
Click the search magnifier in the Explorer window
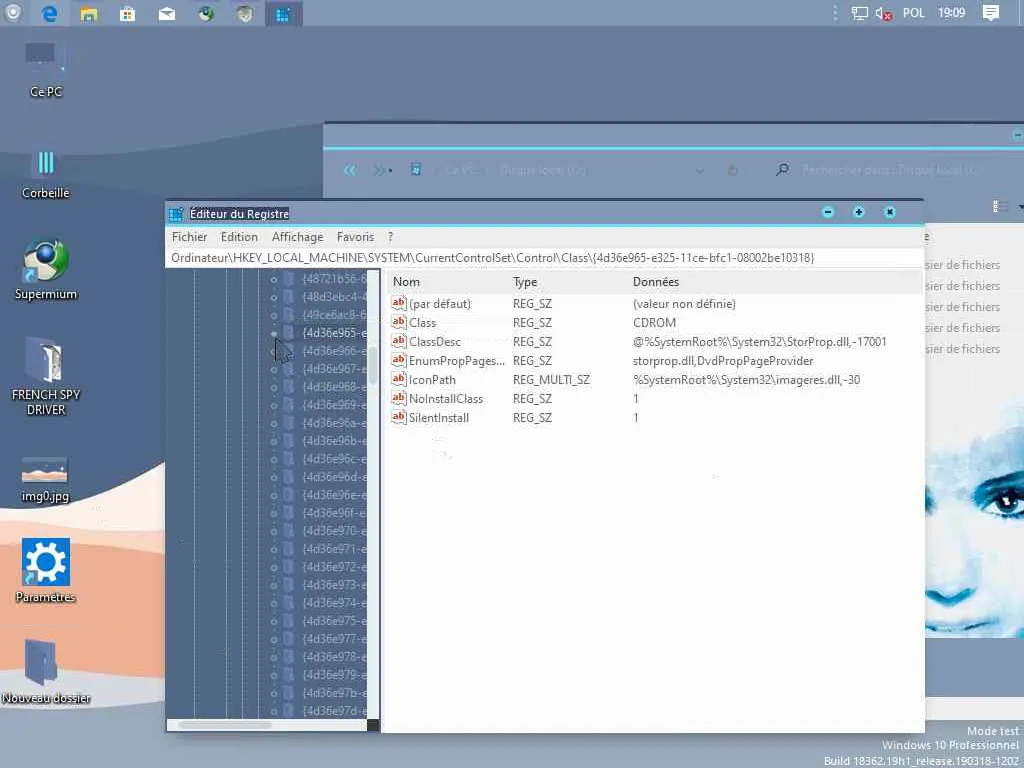[x=782, y=170]
